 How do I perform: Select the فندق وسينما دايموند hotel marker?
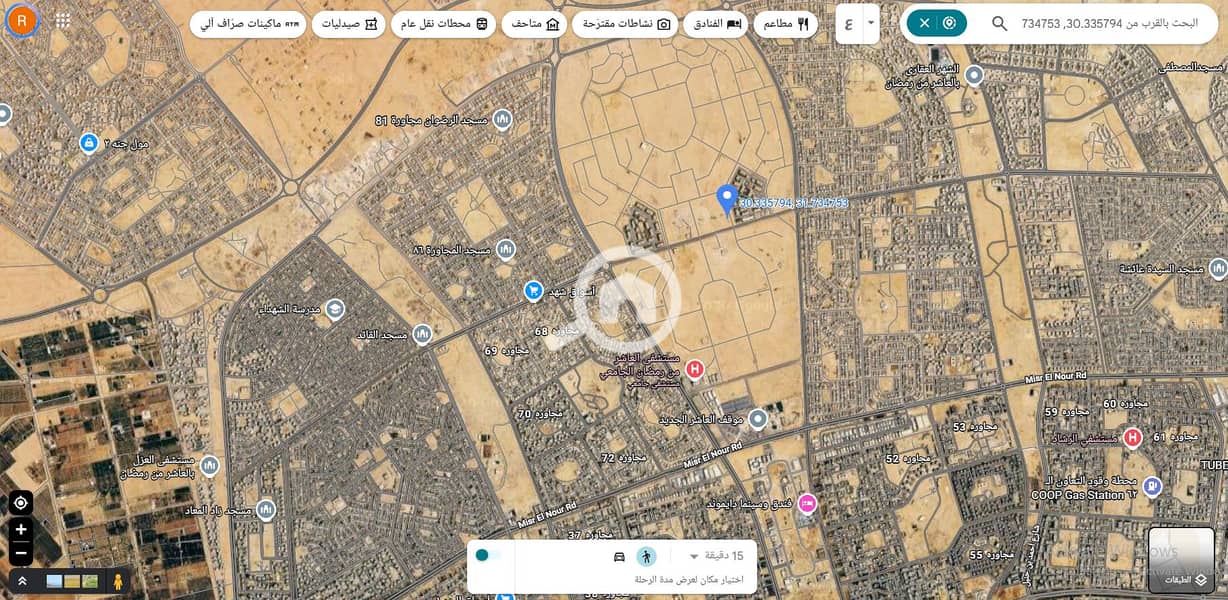pos(808,502)
